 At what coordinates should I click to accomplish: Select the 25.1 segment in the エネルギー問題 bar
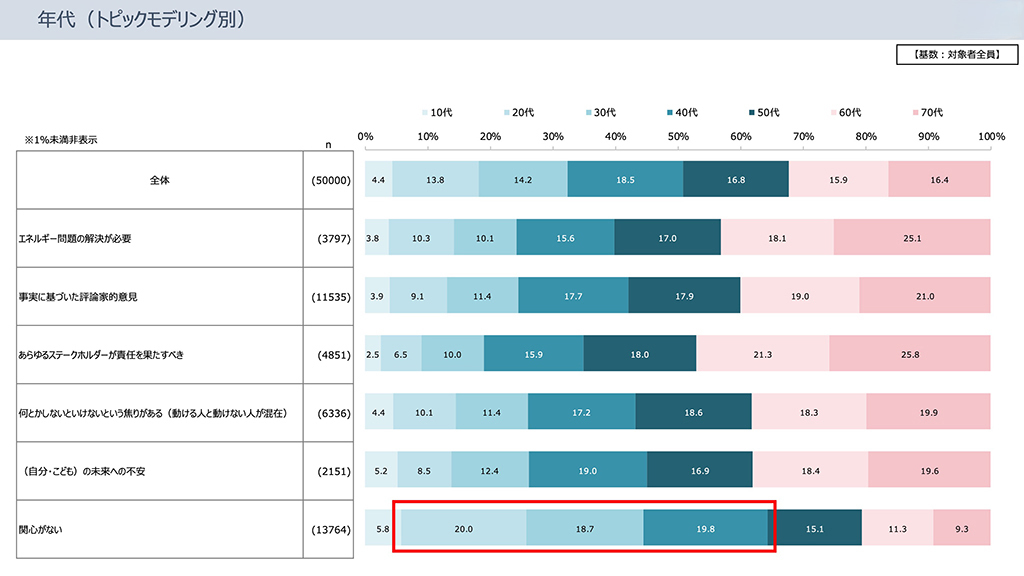click(912, 238)
